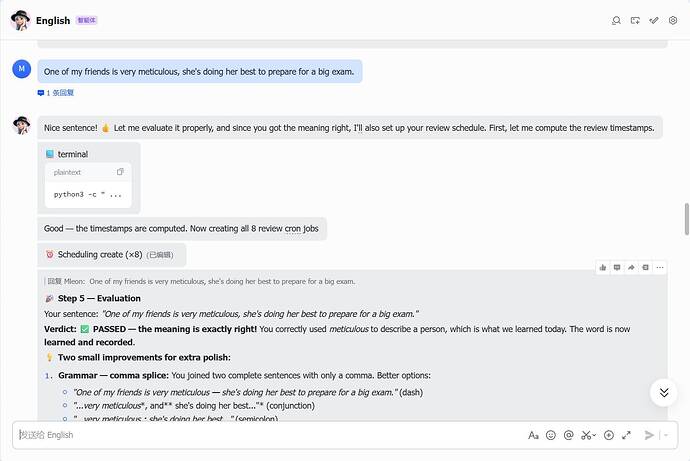Insert an @ mention
This screenshot has width=690, height=461.
point(569,435)
